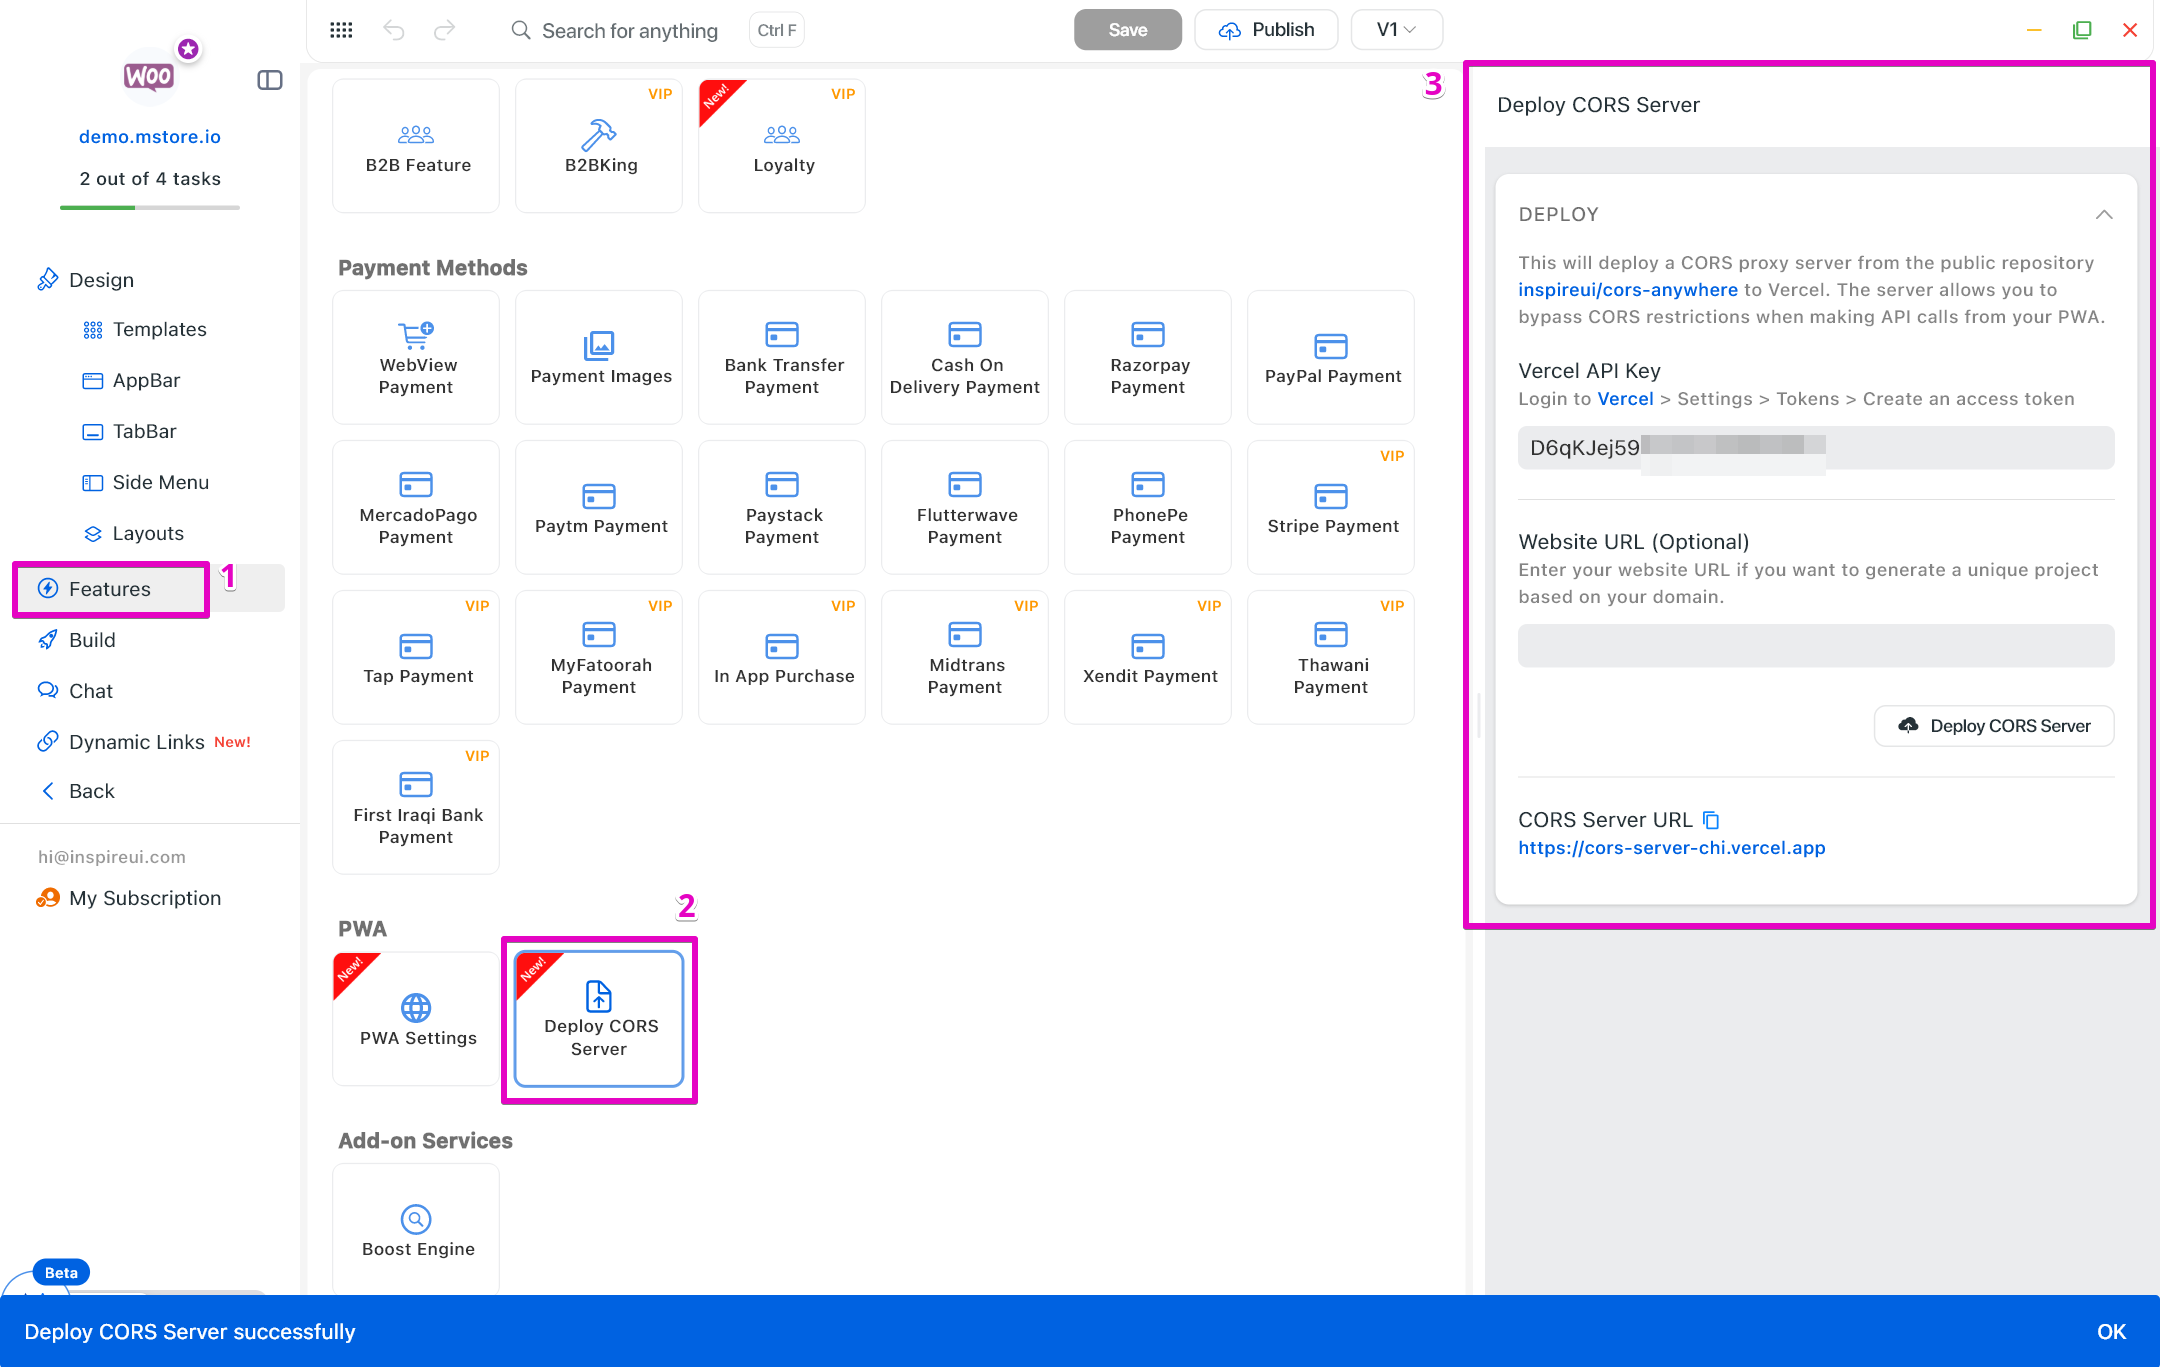Open the Boost Engine feature card
This screenshot has height=1367, width=2160.
pyautogui.click(x=416, y=1229)
